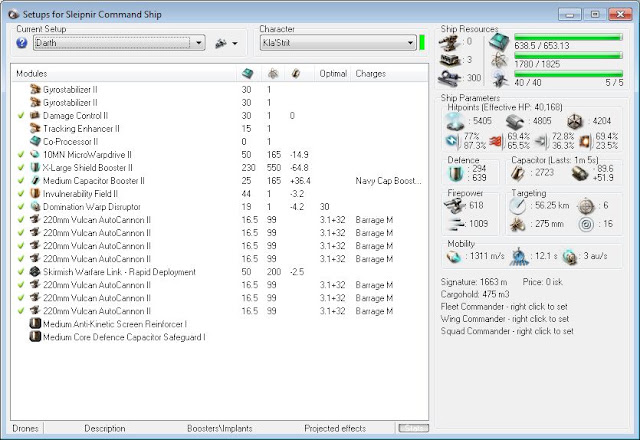The height and width of the screenshot is (440, 640).
Task: Click the capacitor recharge rate icon
Action: tap(580, 173)
